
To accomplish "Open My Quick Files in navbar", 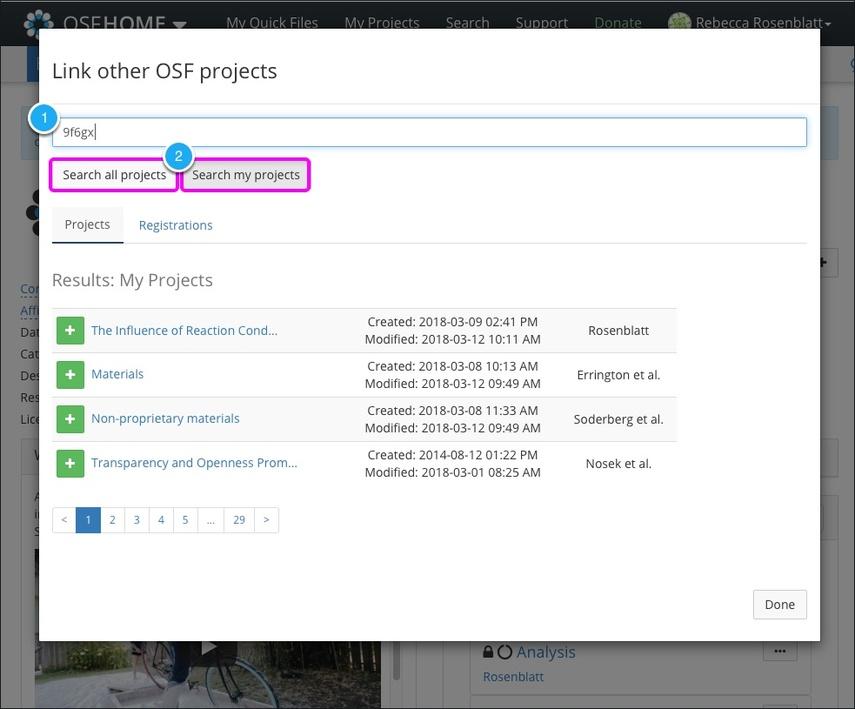I will (272, 22).
